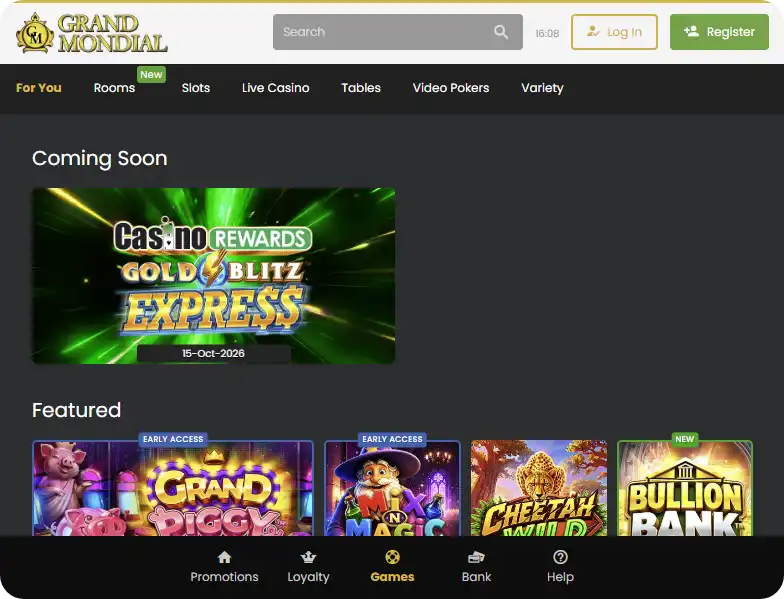This screenshot has width=784, height=599.
Task: Open the Log In button
Action: pos(614,32)
